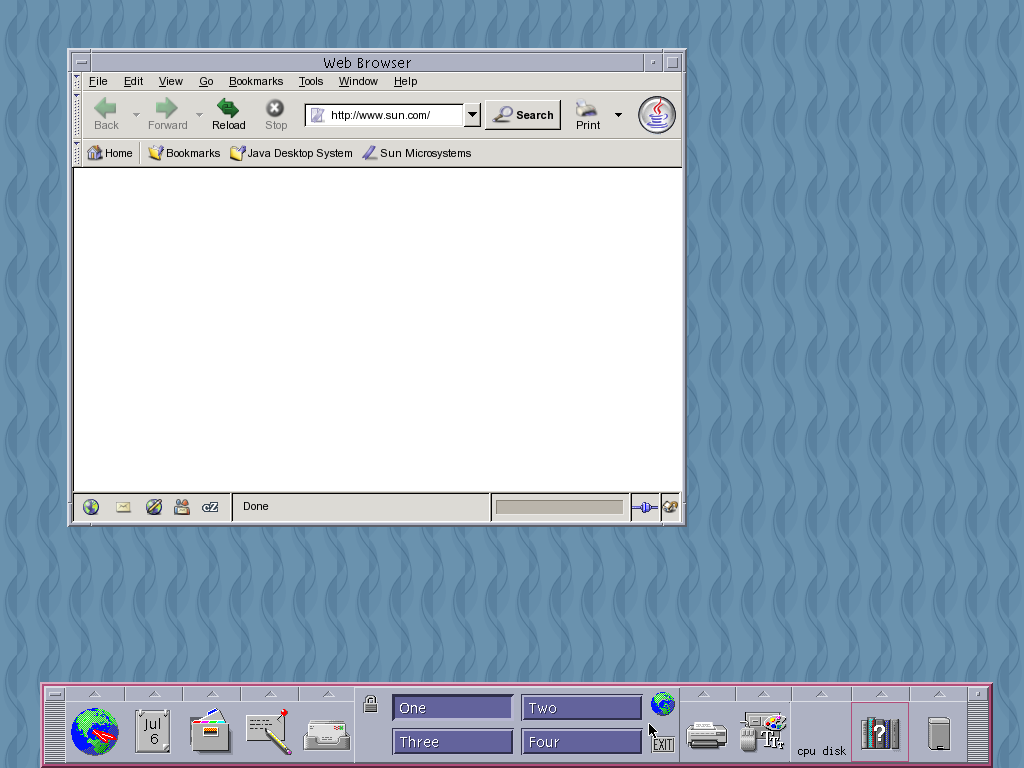Open the Forward history dropdown arrow
Viewport: 1024px width, 768px height.
[199, 115]
